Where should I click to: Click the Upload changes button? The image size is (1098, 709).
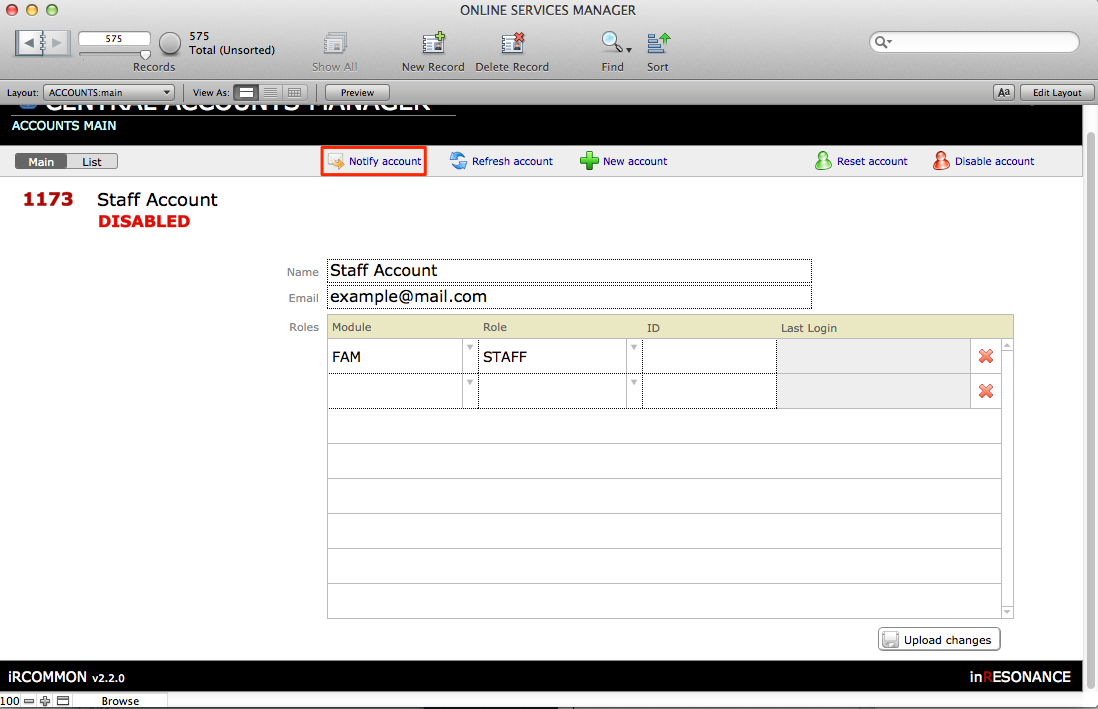coord(938,640)
